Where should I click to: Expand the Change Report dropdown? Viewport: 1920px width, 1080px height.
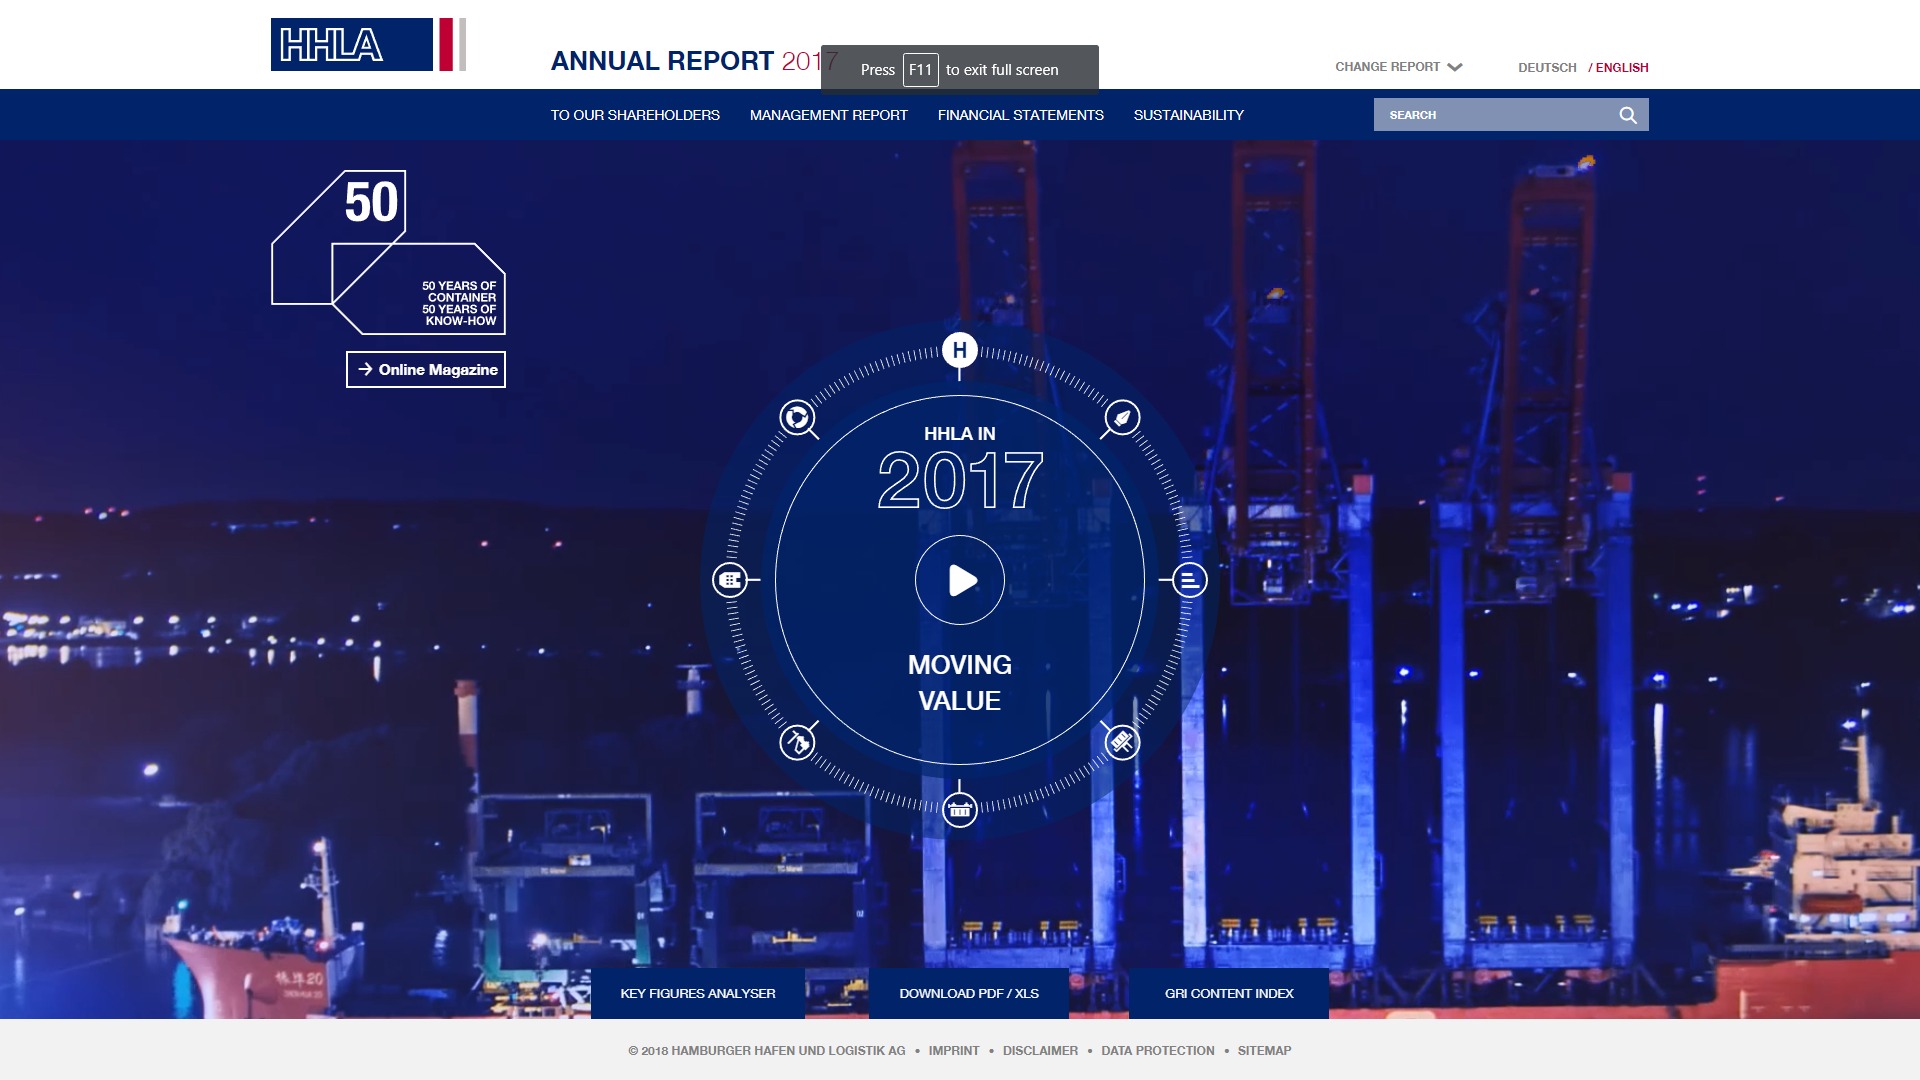click(x=1398, y=67)
